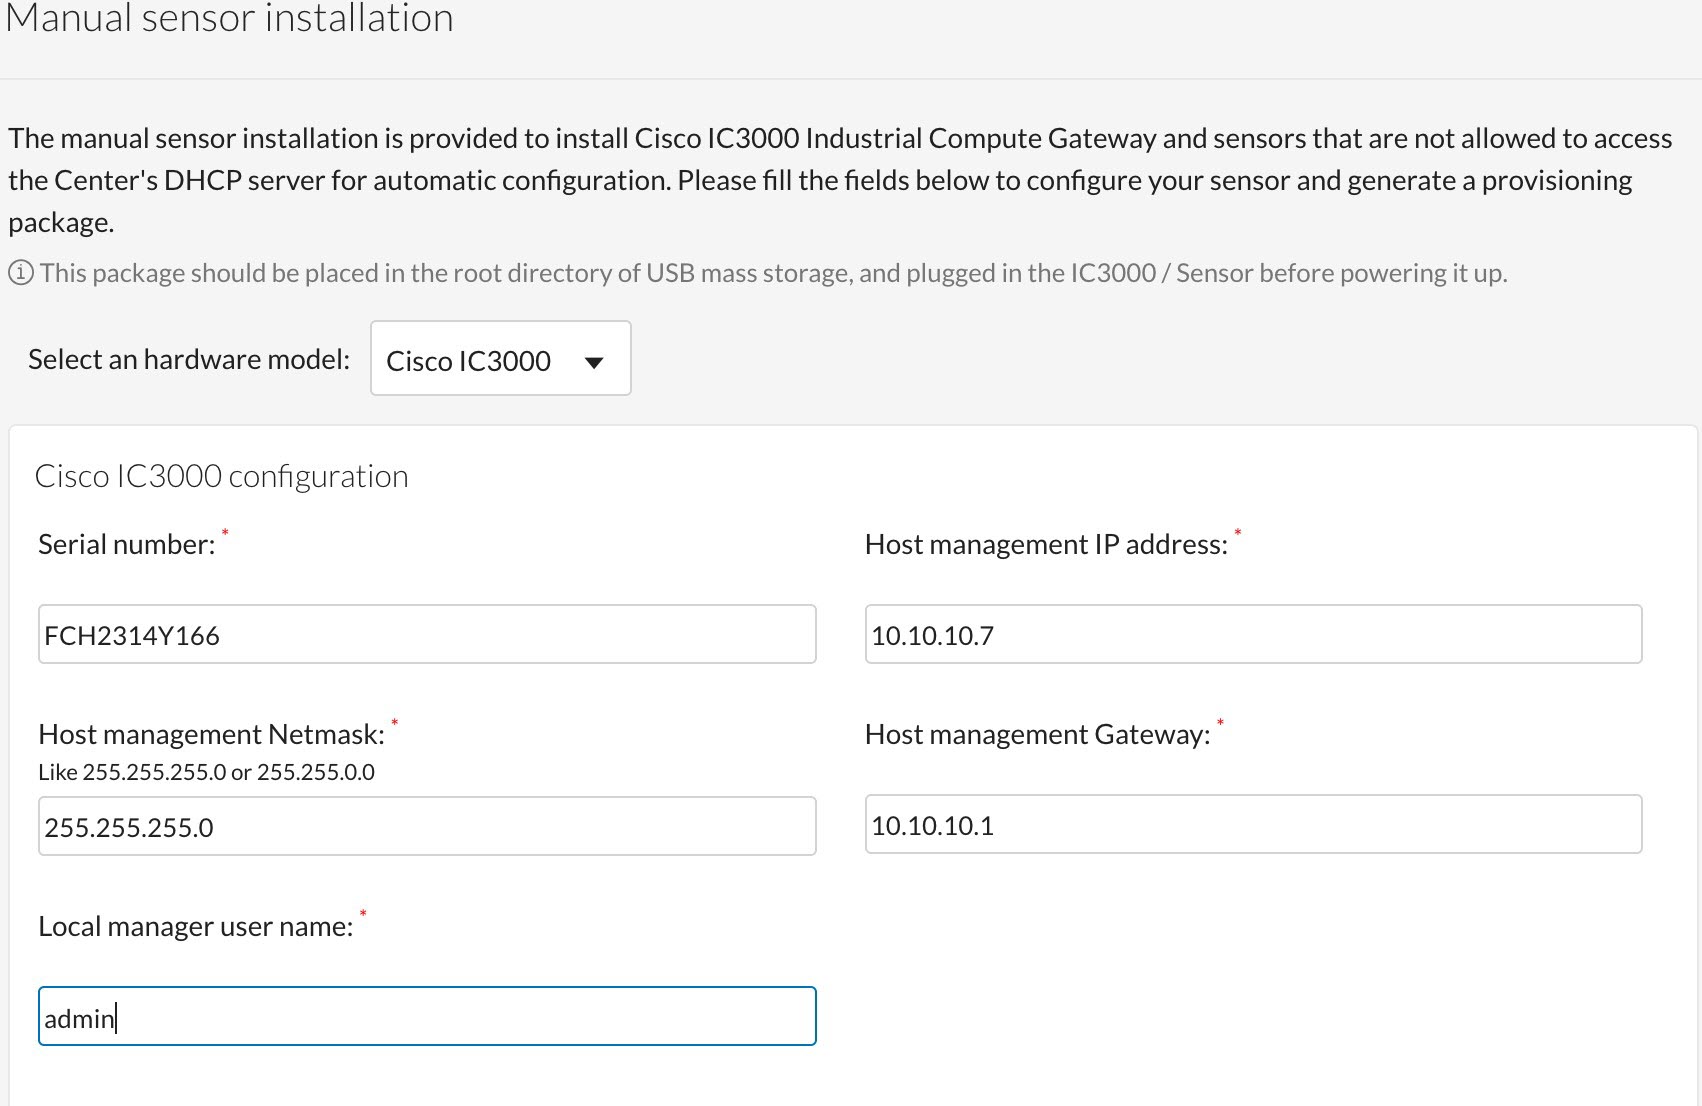Click the Host management Gateway field
Image resolution: width=1702 pixels, height=1106 pixels.
coord(1253,824)
